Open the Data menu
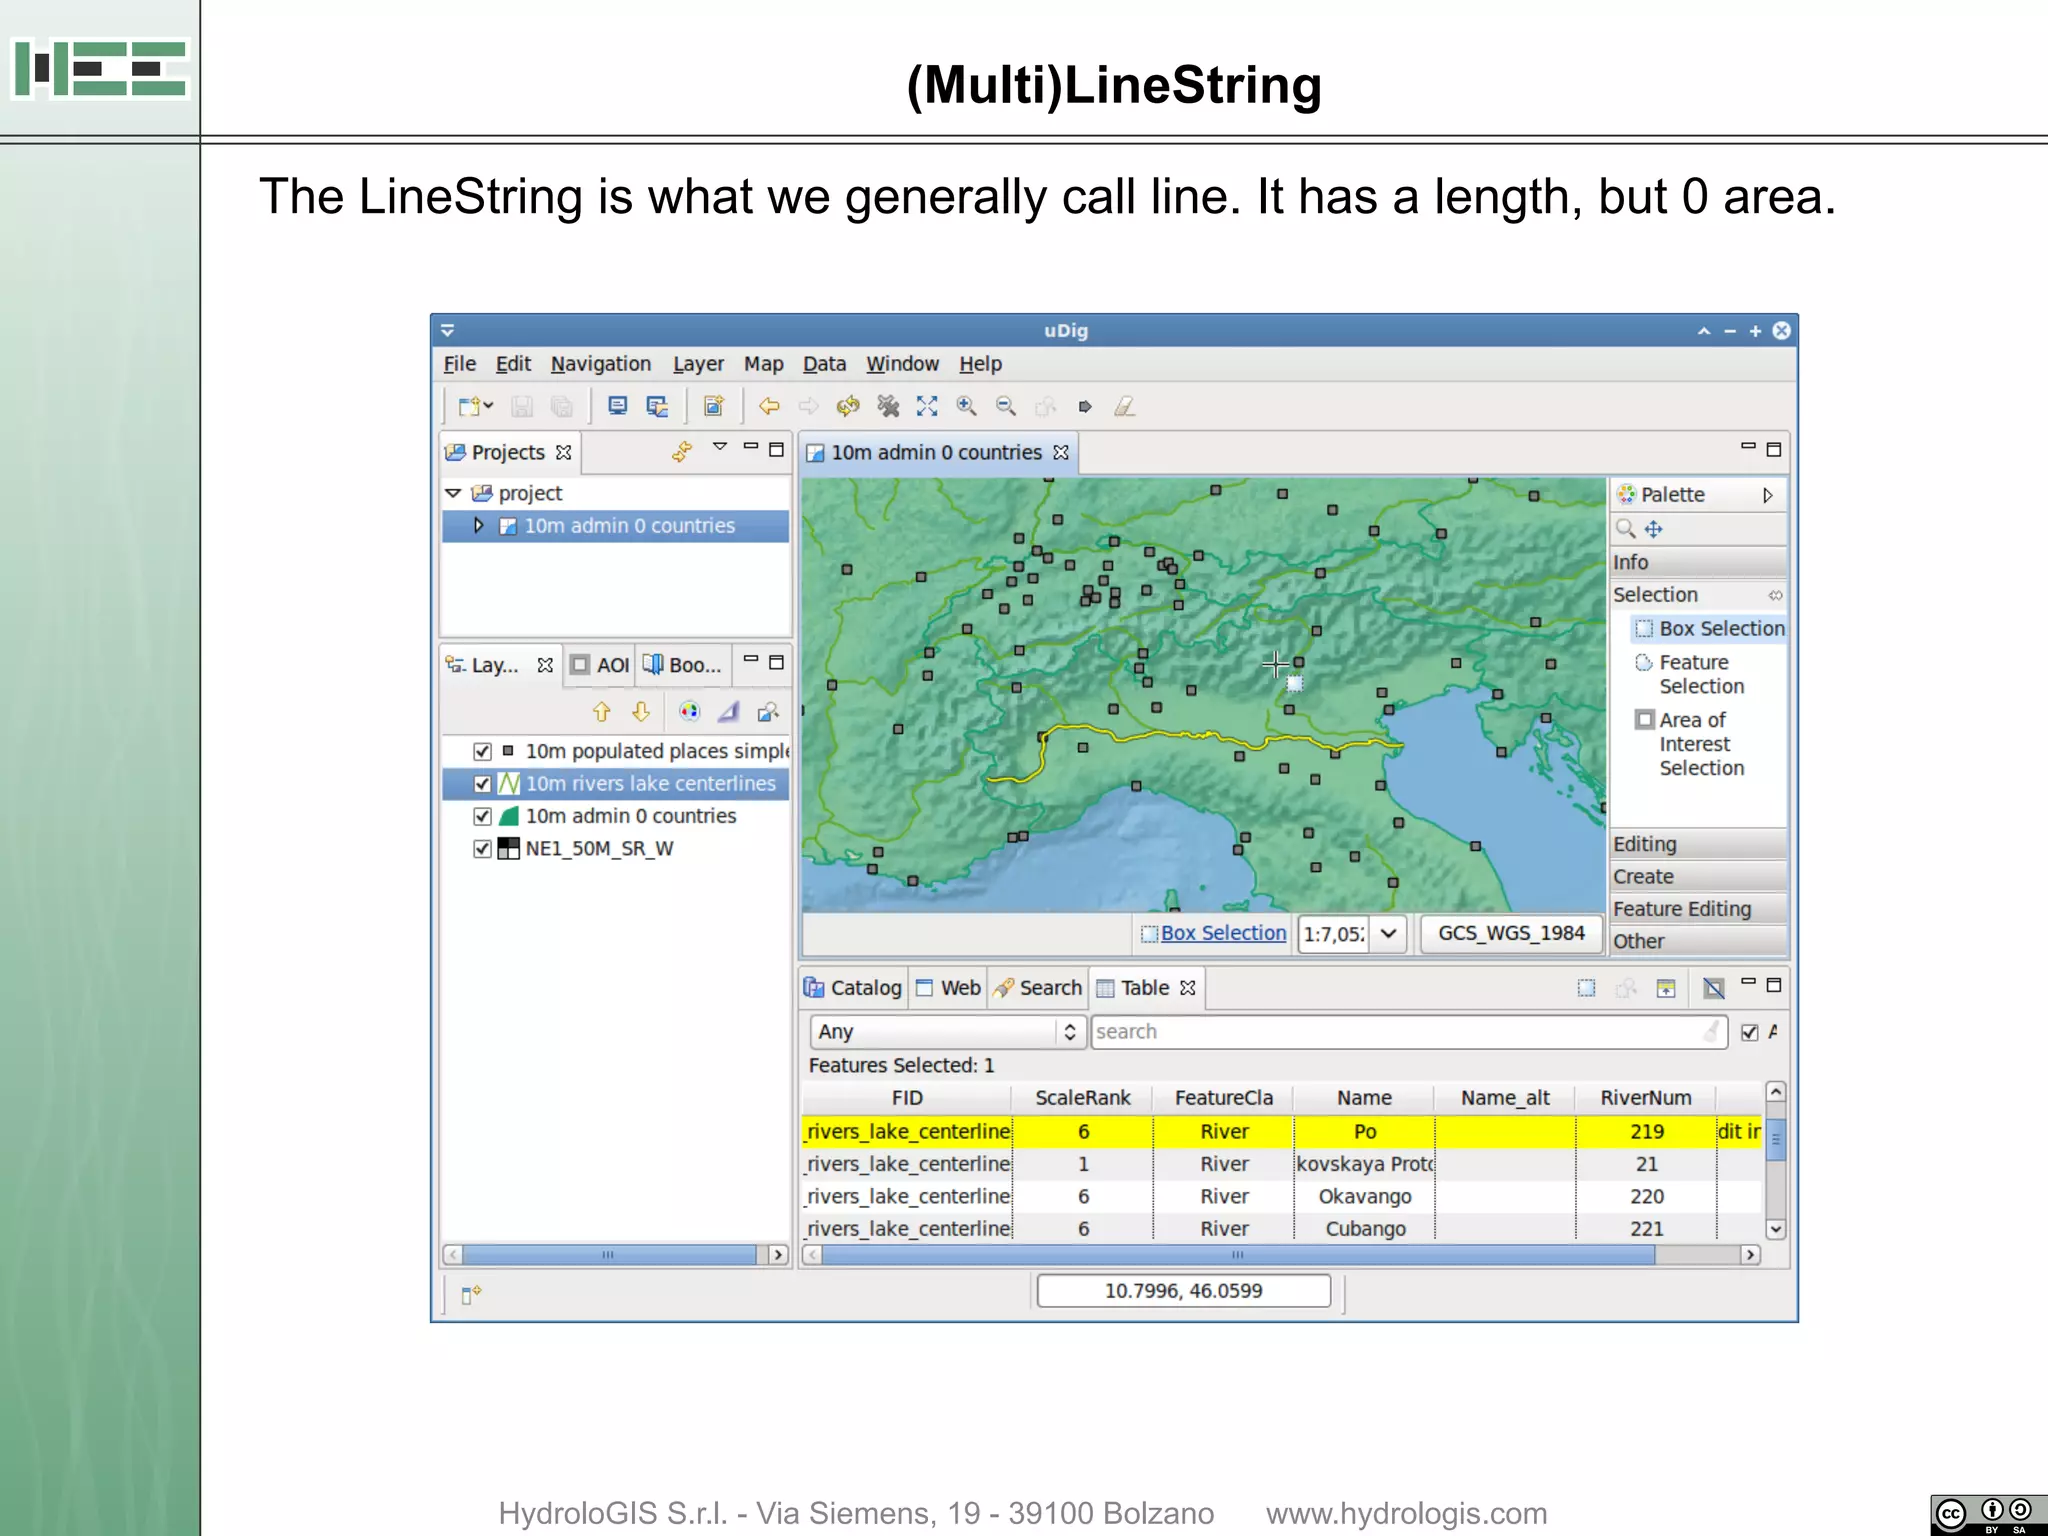This screenshot has height=1536, width=2048. pos(824,364)
